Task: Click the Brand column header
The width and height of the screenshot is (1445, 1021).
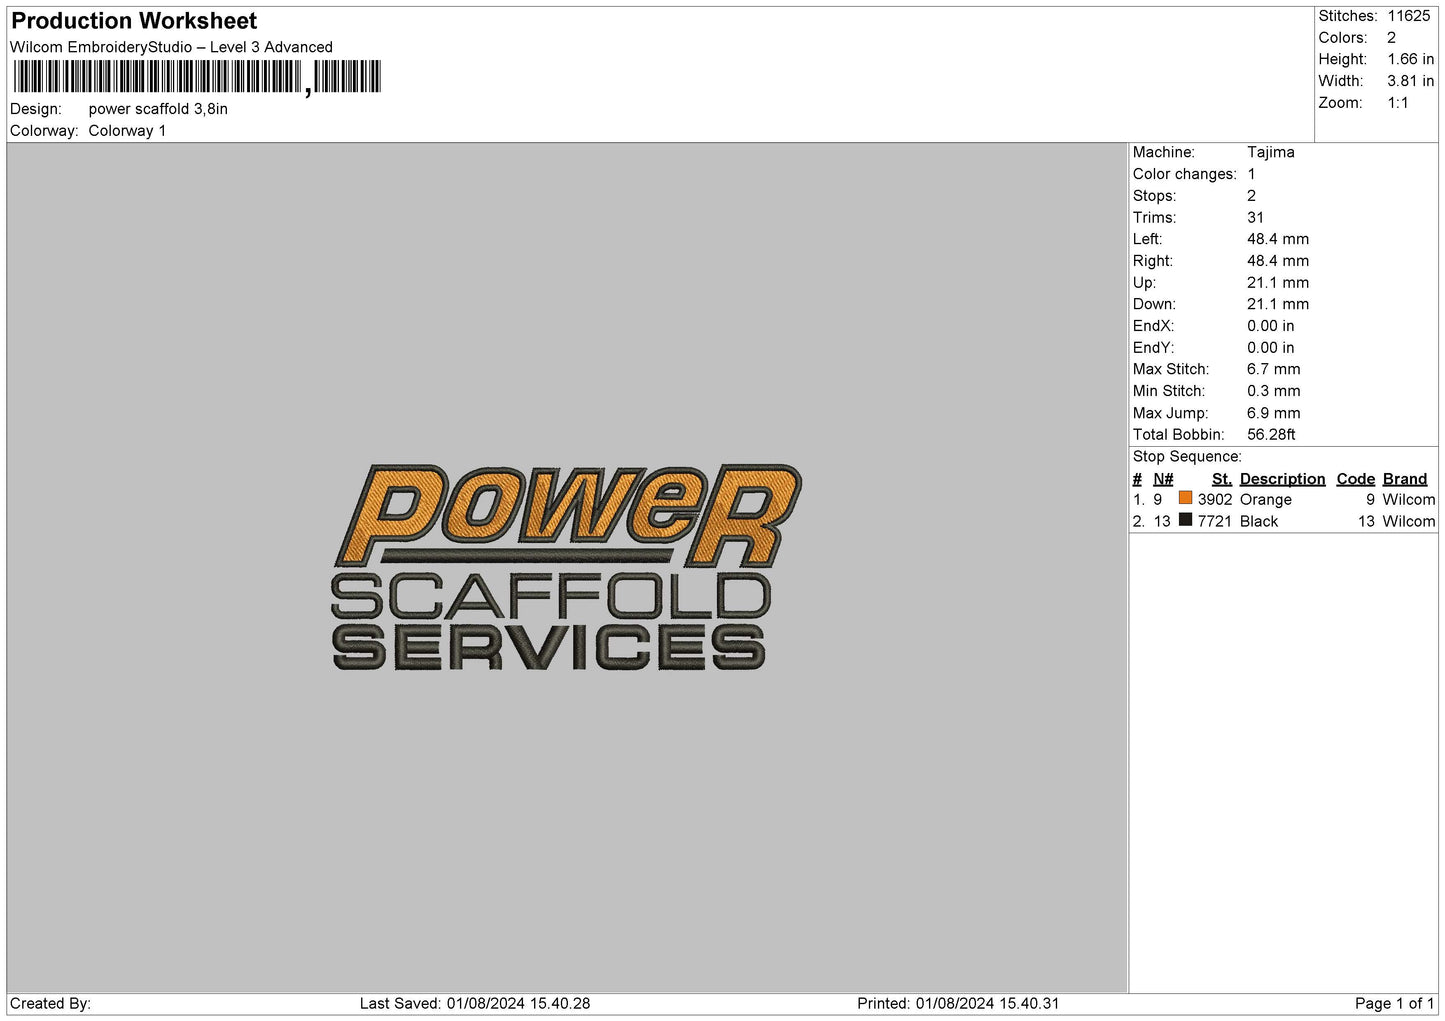Action: 1404,479
